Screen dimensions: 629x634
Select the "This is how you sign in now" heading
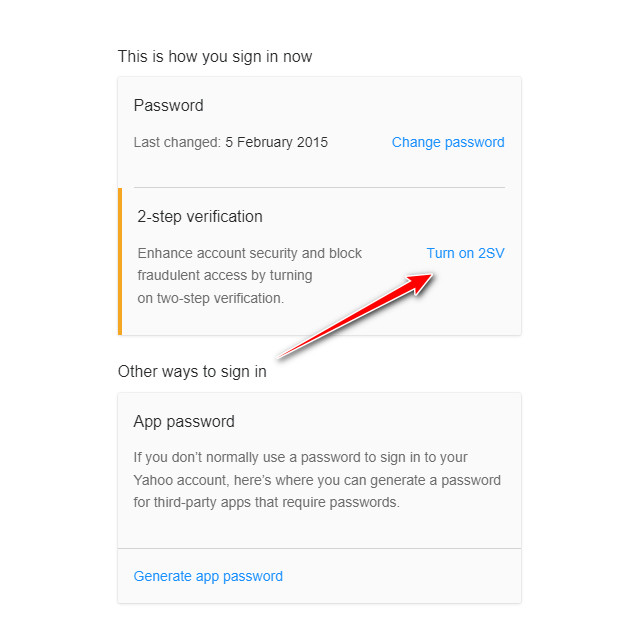point(215,57)
